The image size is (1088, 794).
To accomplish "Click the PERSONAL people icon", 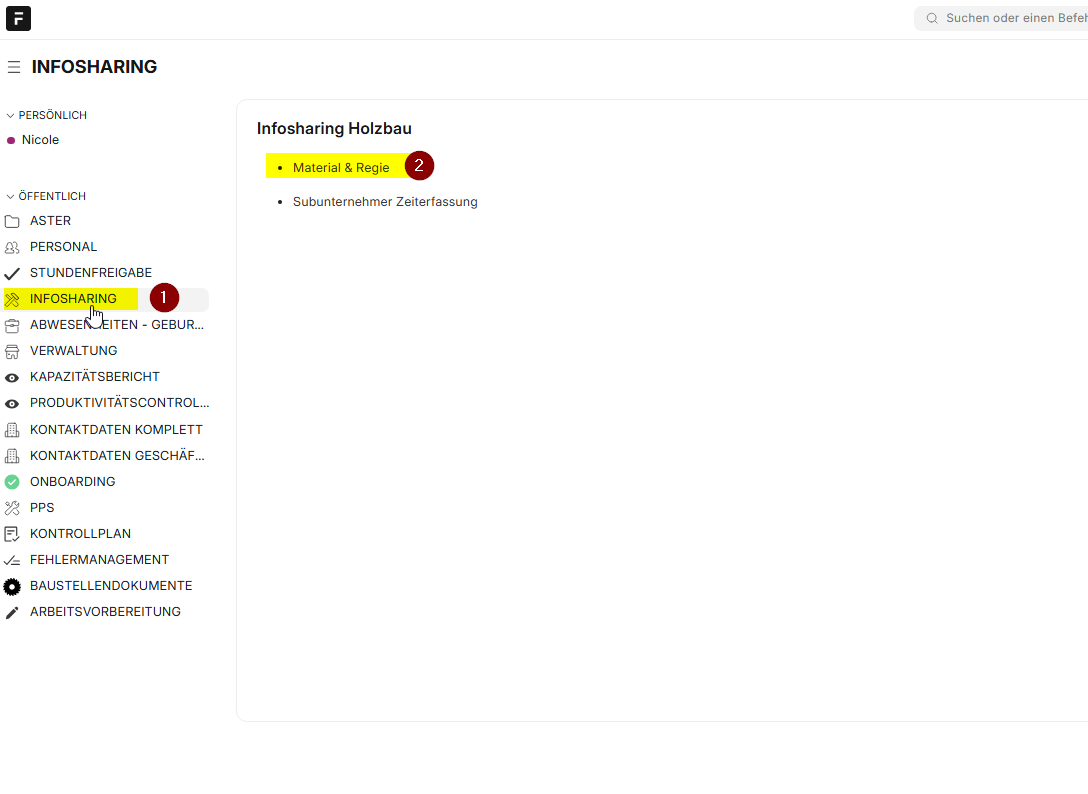I will click(12, 247).
